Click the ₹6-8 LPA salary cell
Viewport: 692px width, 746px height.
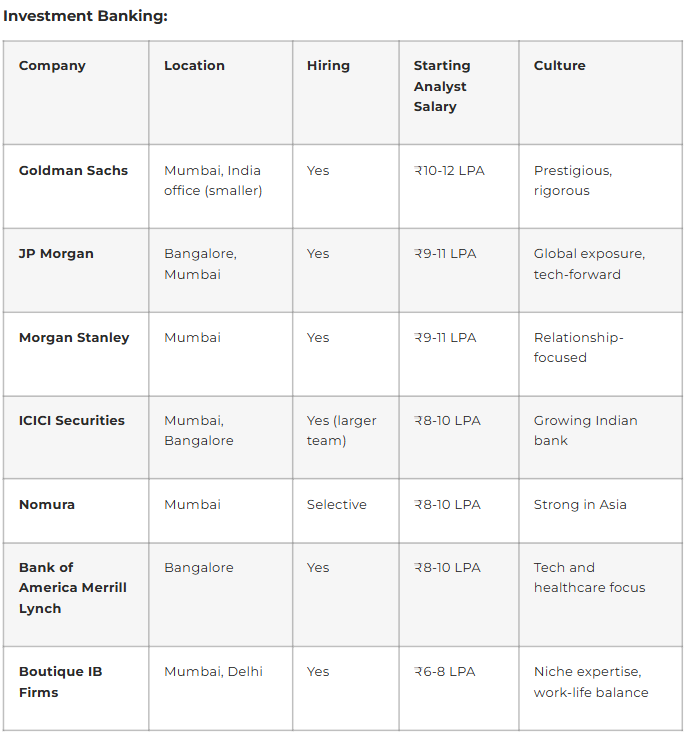coord(444,672)
